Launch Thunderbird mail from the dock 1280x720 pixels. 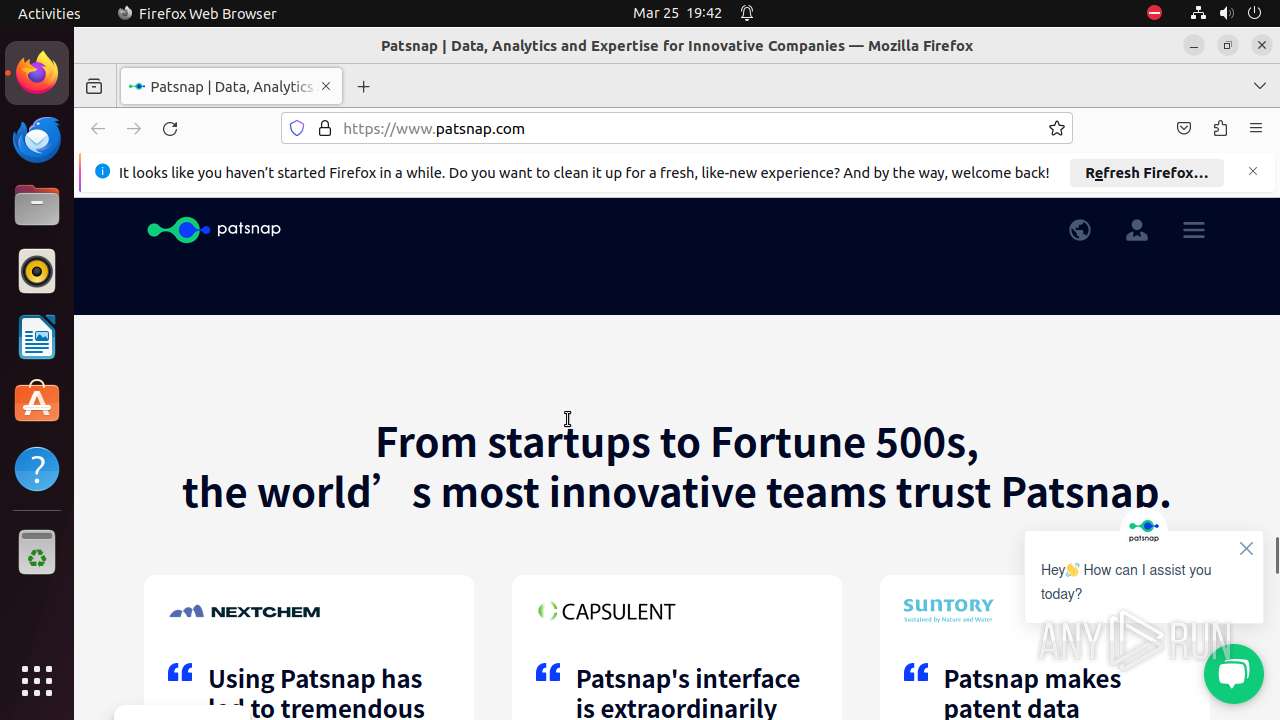(x=37, y=139)
